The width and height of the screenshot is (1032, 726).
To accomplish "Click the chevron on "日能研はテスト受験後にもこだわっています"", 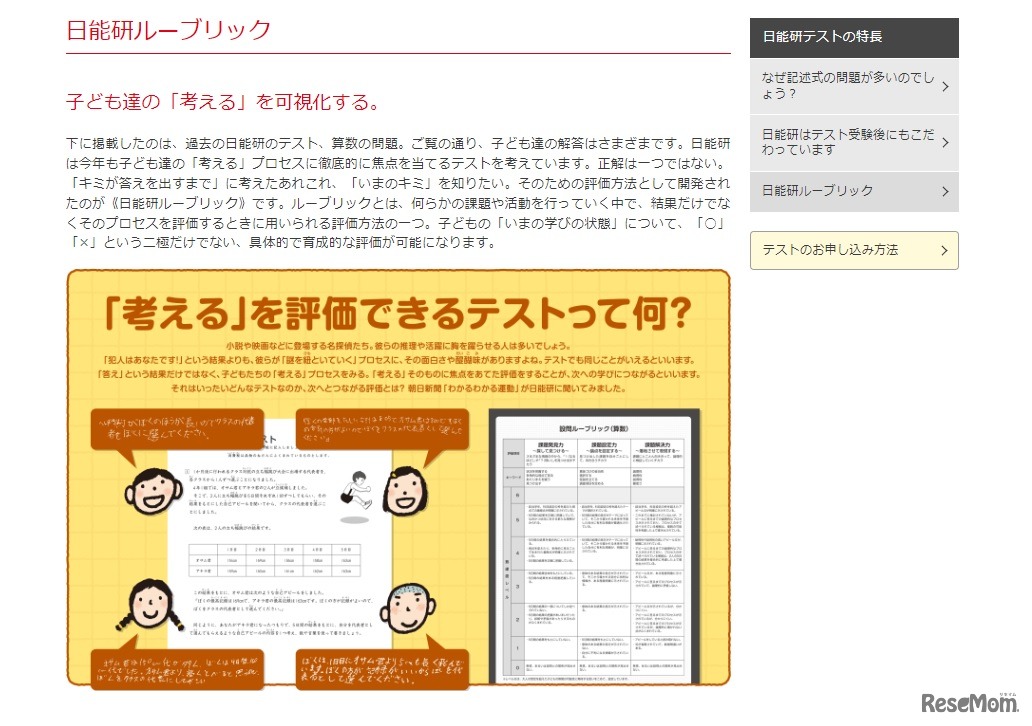I will click(946, 143).
